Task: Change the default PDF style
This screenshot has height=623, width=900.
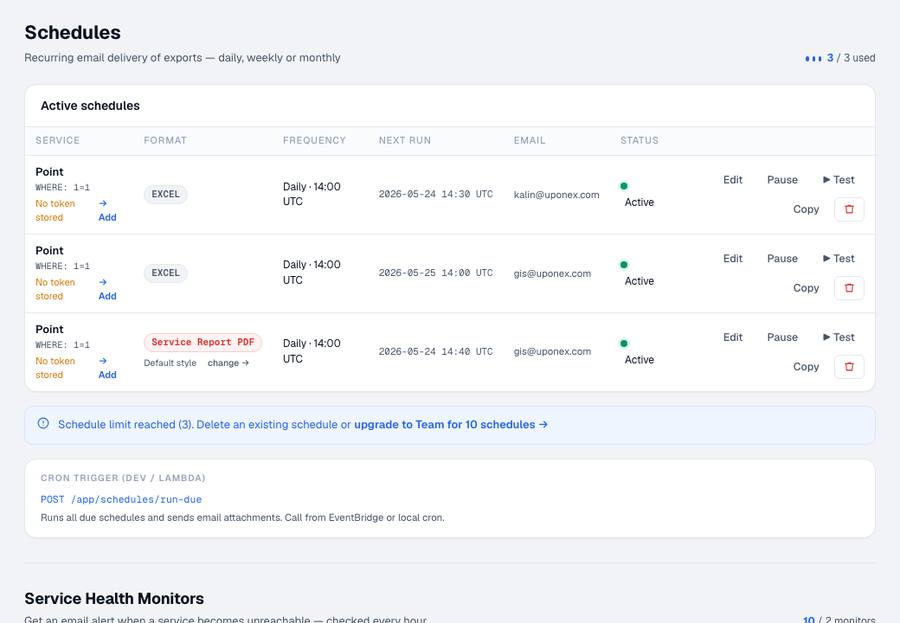Action: [228, 363]
